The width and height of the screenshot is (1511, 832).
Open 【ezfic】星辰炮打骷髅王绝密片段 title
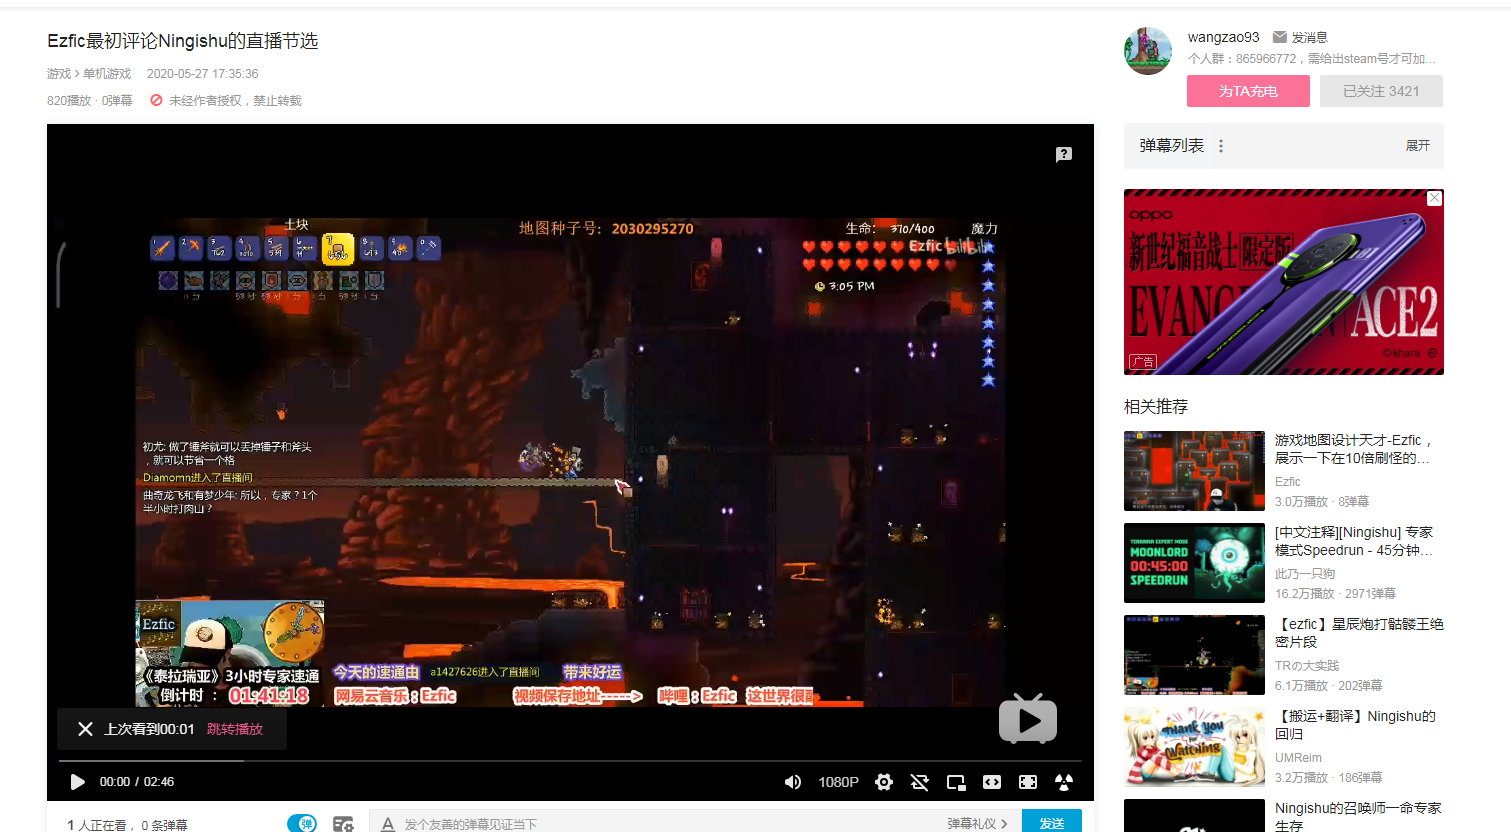point(1359,633)
